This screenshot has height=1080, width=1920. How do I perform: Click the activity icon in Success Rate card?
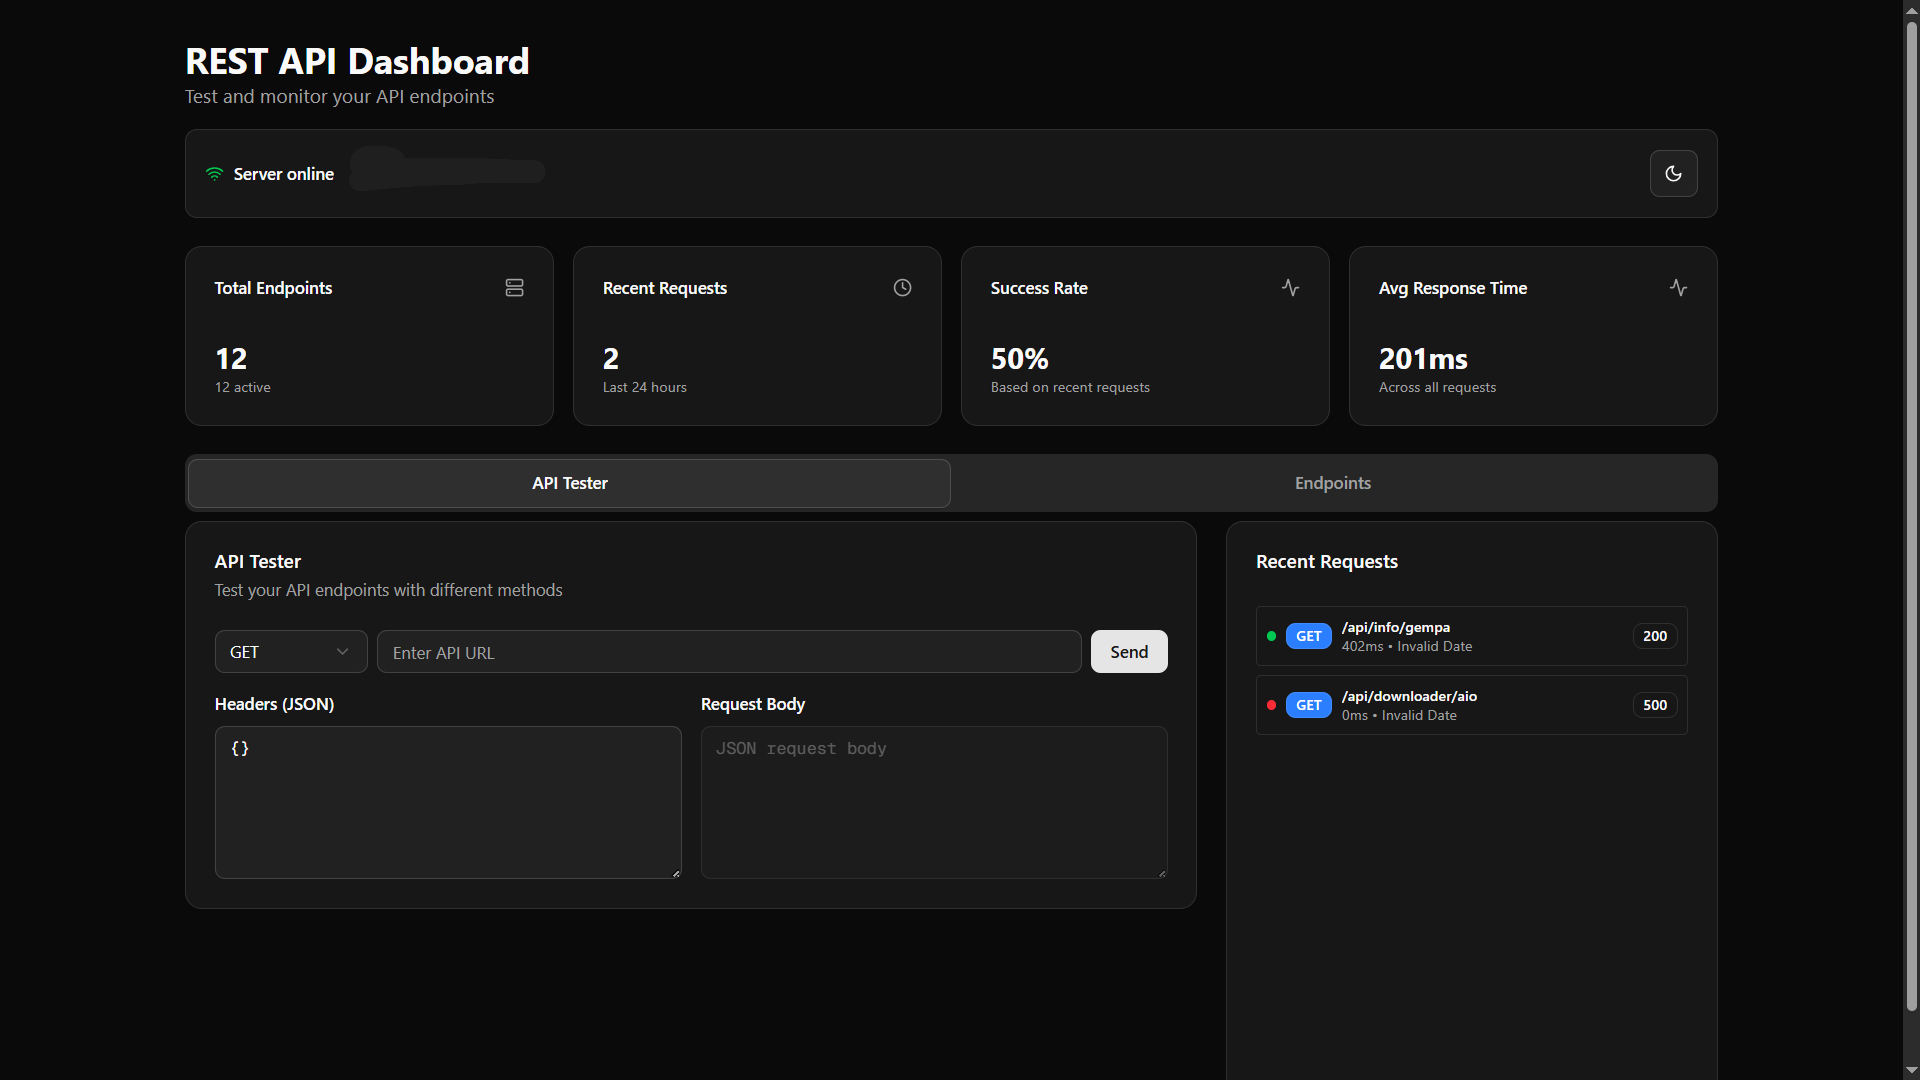(x=1290, y=288)
